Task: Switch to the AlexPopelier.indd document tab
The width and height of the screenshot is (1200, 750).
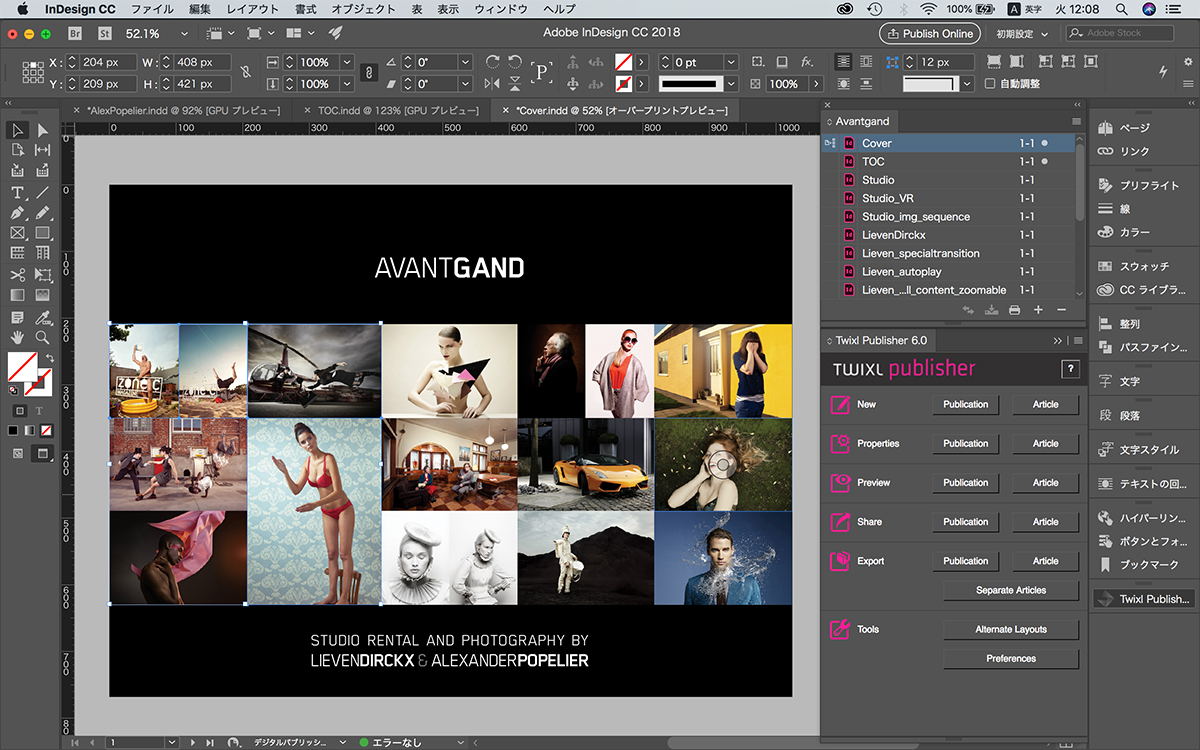Action: click(184, 110)
